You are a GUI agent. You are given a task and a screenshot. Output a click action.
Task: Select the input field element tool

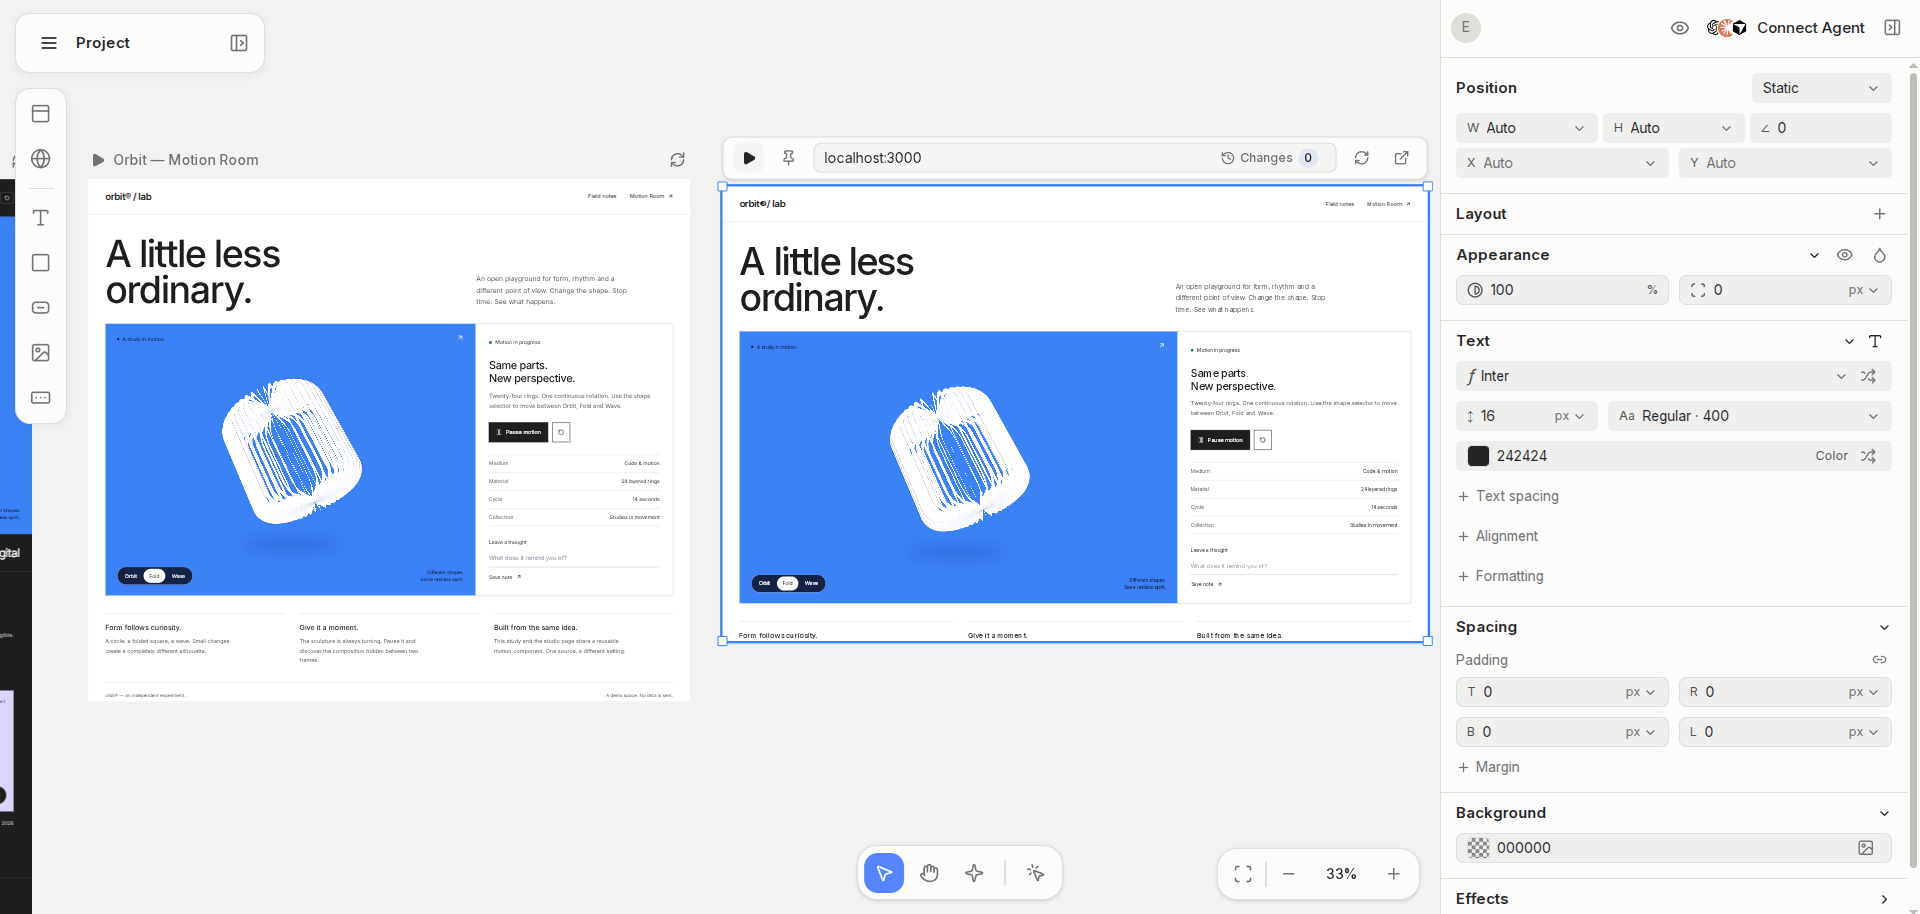tap(41, 398)
